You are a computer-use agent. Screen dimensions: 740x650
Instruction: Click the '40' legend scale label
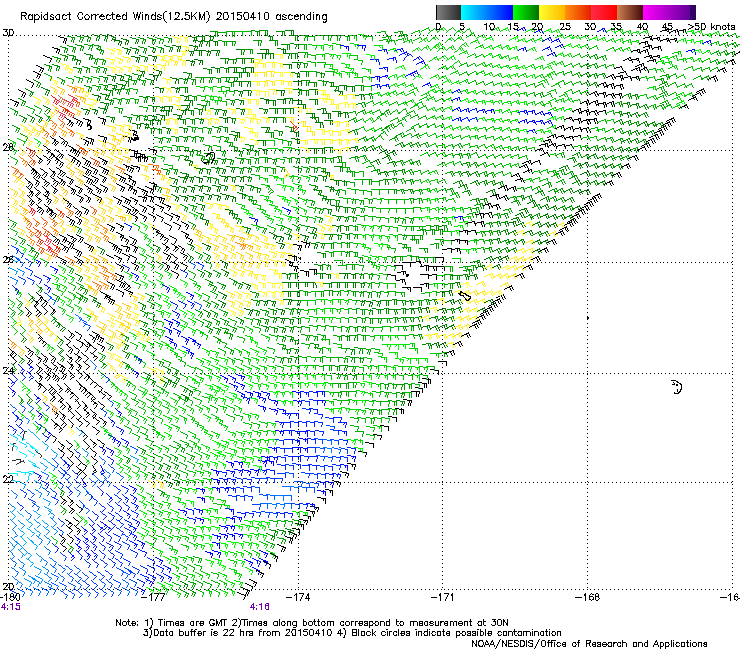tap(642, 27)
